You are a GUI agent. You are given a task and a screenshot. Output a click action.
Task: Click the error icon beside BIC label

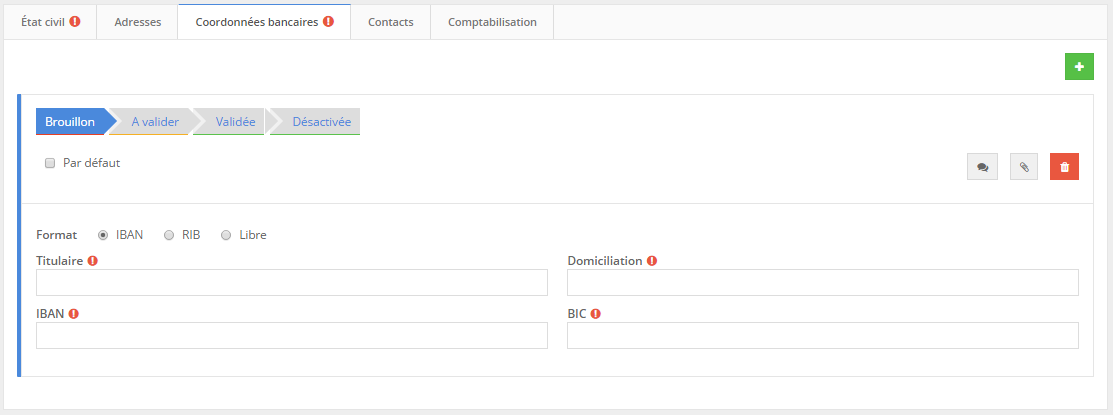pos(596,313)
